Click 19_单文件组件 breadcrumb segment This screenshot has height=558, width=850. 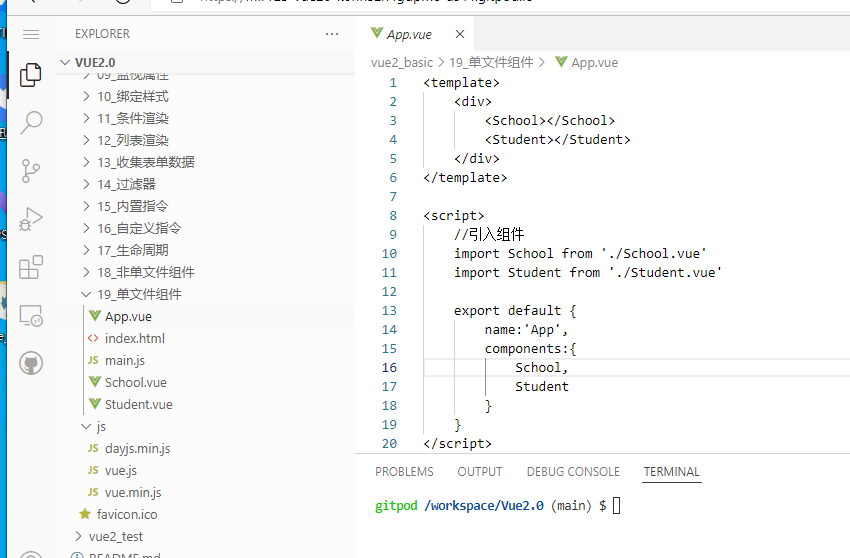pos(491,62)
